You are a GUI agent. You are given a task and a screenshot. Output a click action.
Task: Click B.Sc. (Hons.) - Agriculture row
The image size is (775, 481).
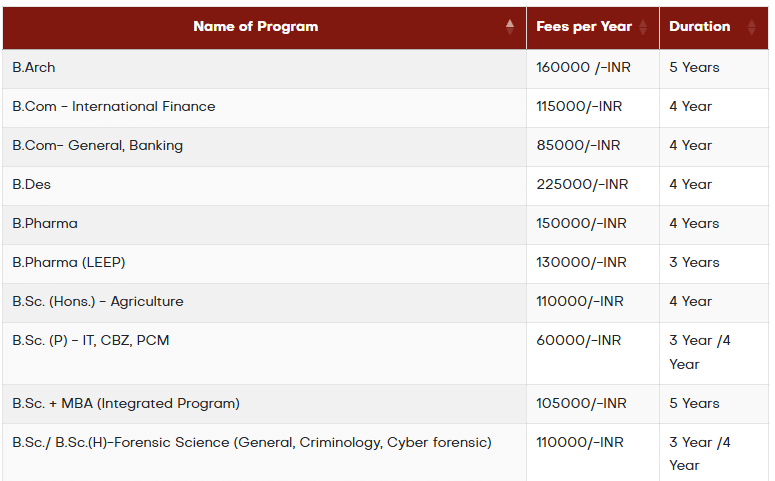coord(98,302)
